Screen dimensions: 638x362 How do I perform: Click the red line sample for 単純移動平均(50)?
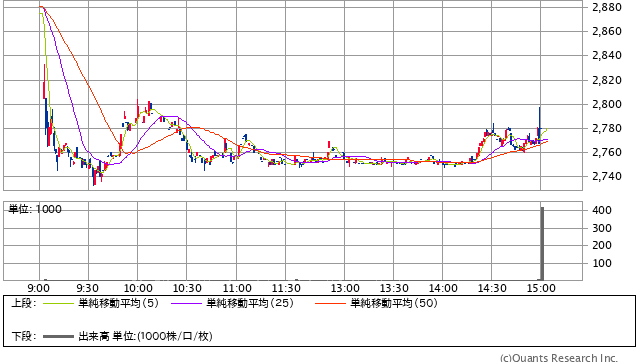click(330, 303)
